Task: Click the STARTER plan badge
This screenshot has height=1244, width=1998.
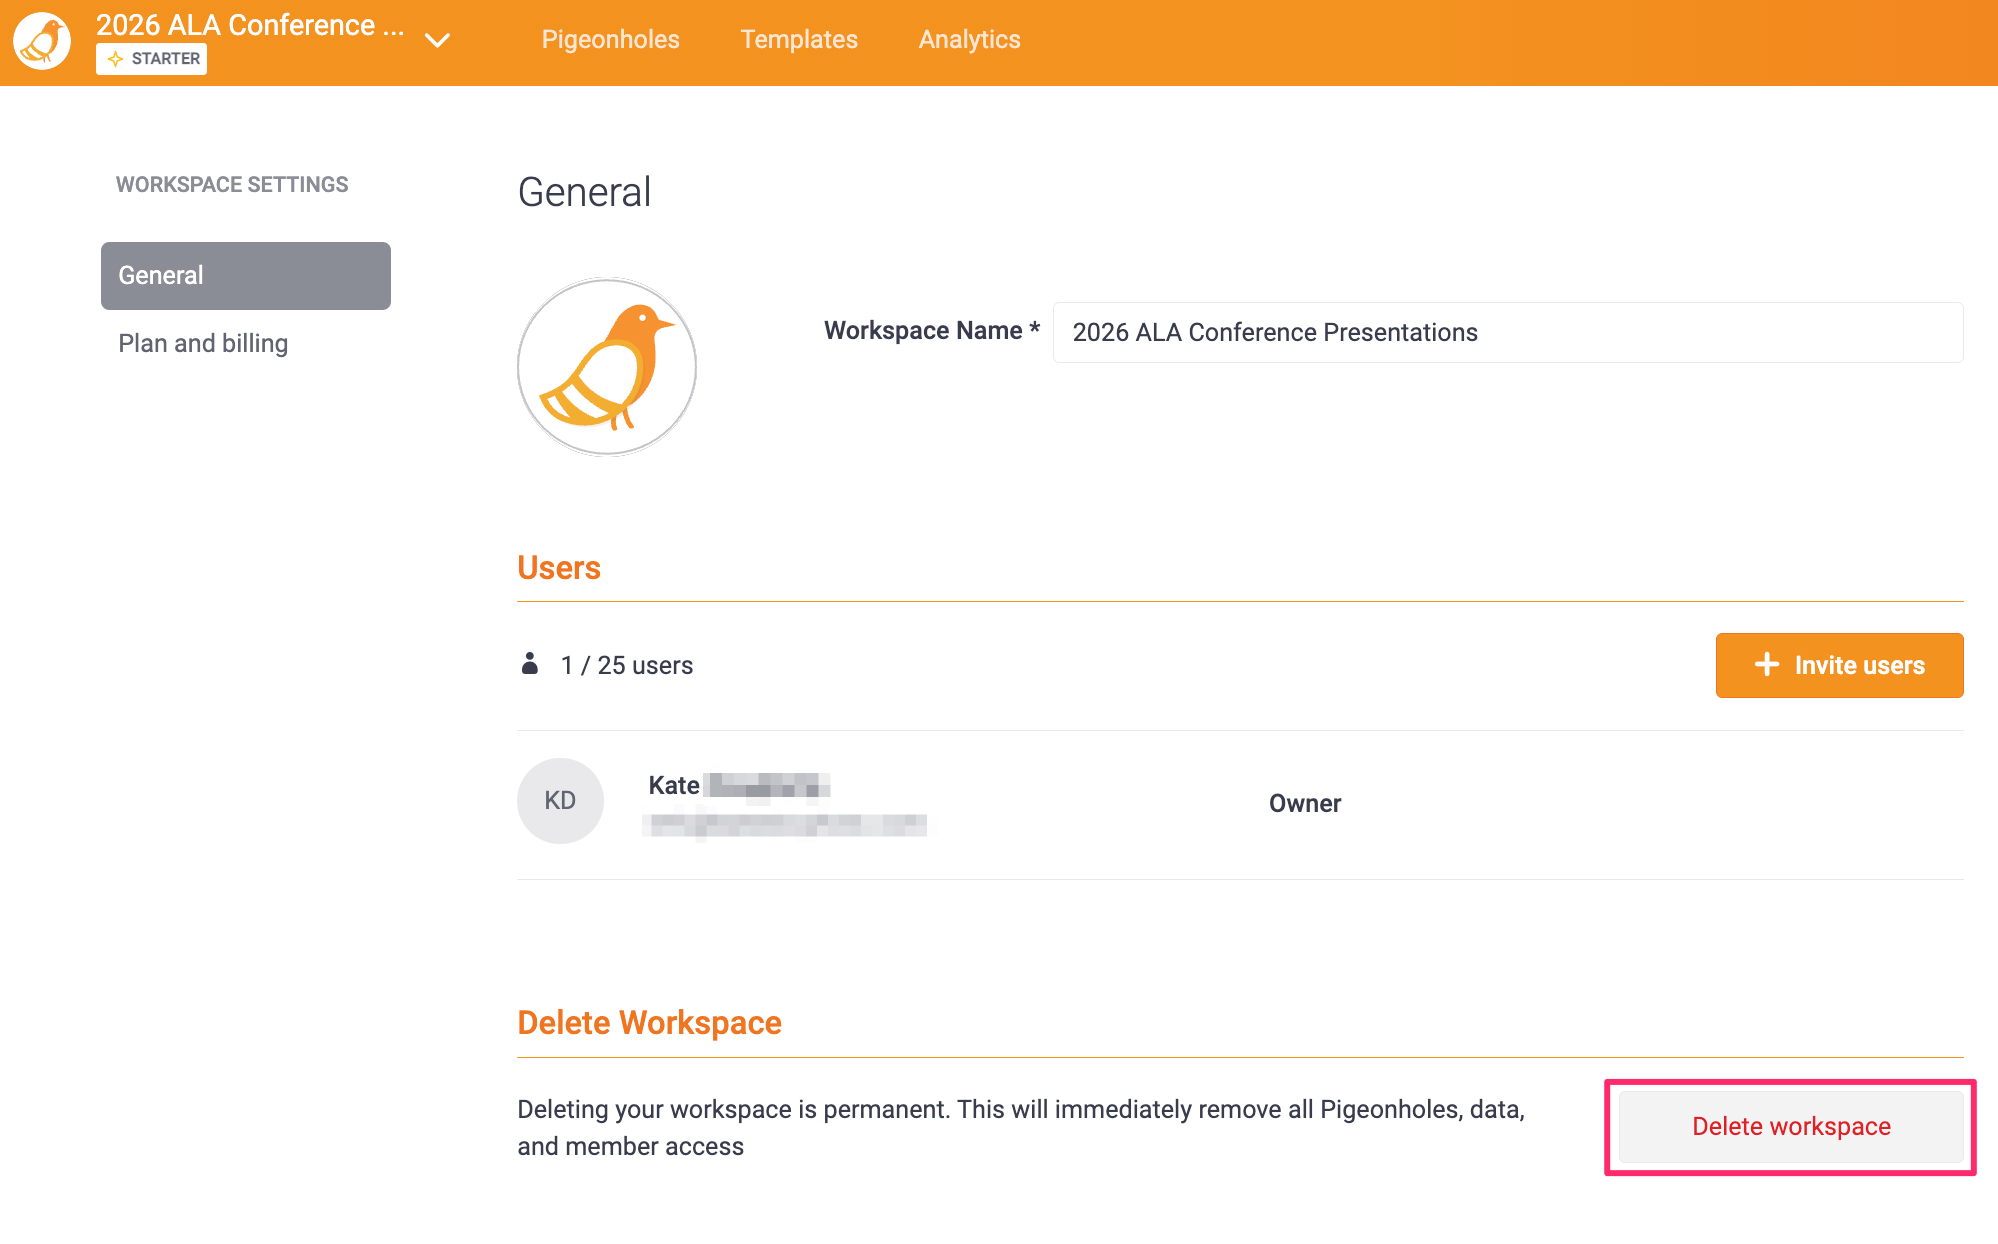Action: tap(152, 59)
